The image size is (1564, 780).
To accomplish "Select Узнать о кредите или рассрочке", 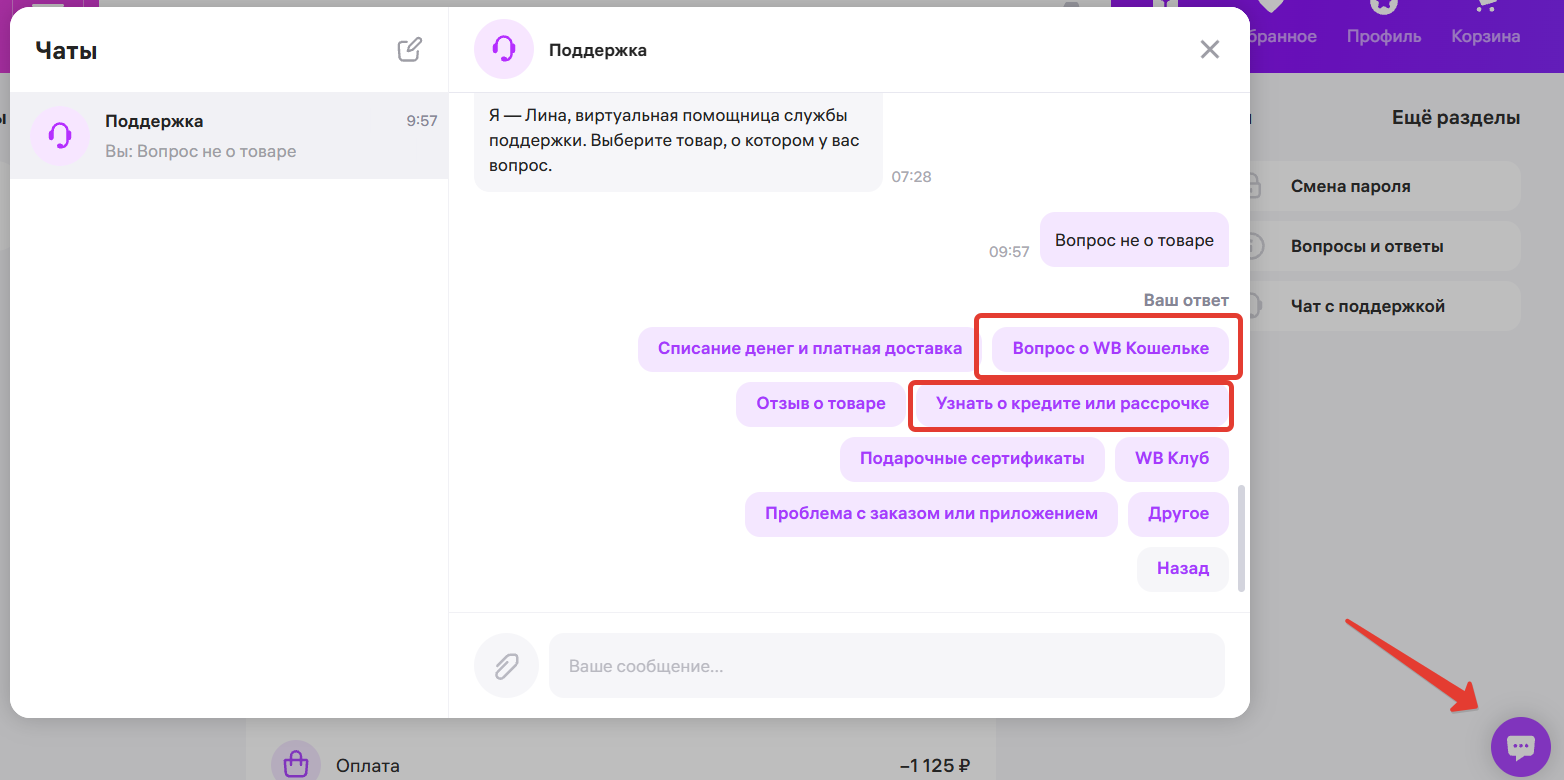I will coord(1072,404).
